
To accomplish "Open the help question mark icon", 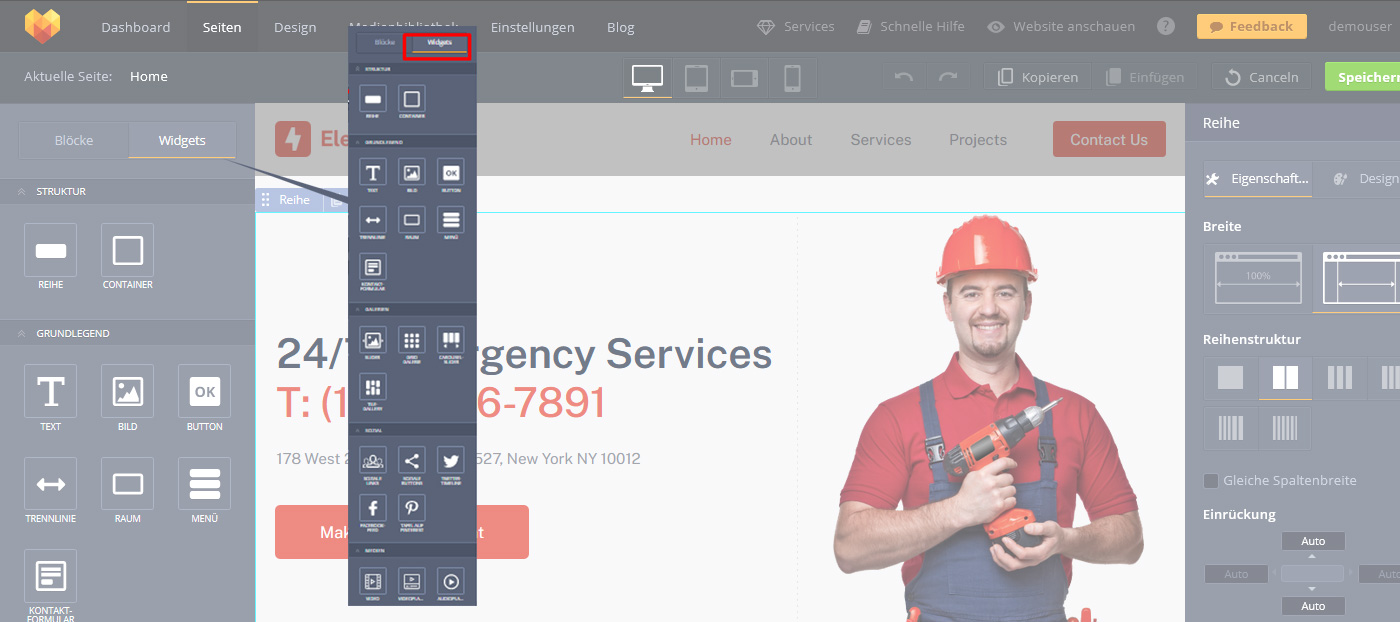I will coord(1165,27).
